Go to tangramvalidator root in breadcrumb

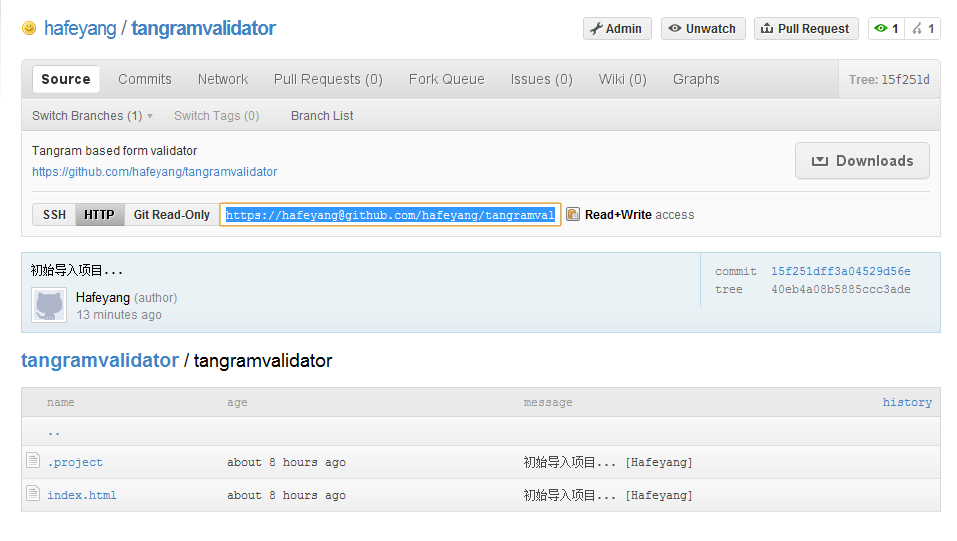(100, 360)
